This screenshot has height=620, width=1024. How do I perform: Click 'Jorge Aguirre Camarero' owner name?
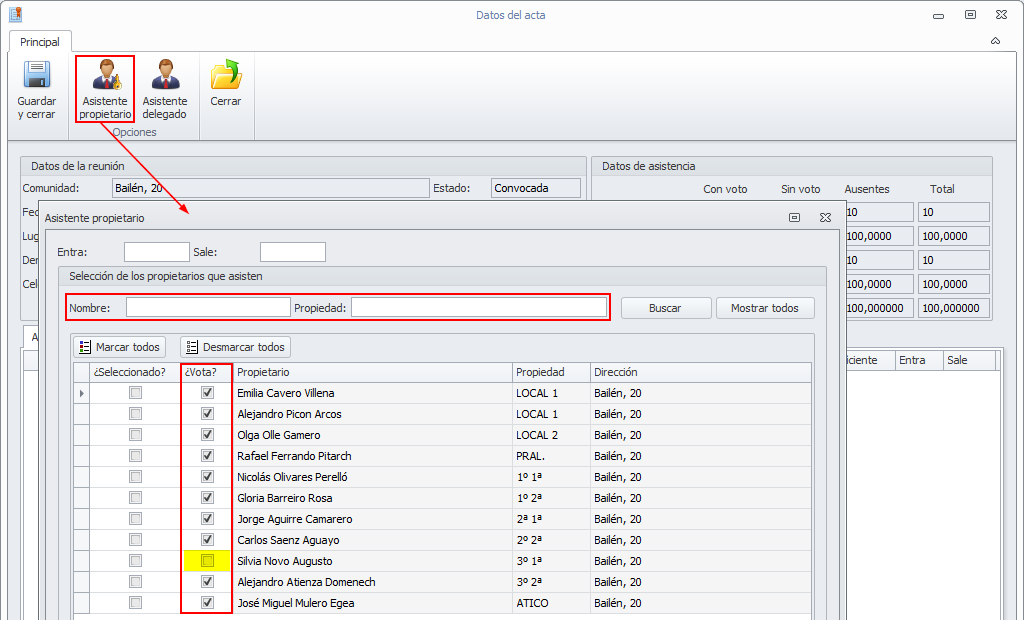click(x=295, y=519)
